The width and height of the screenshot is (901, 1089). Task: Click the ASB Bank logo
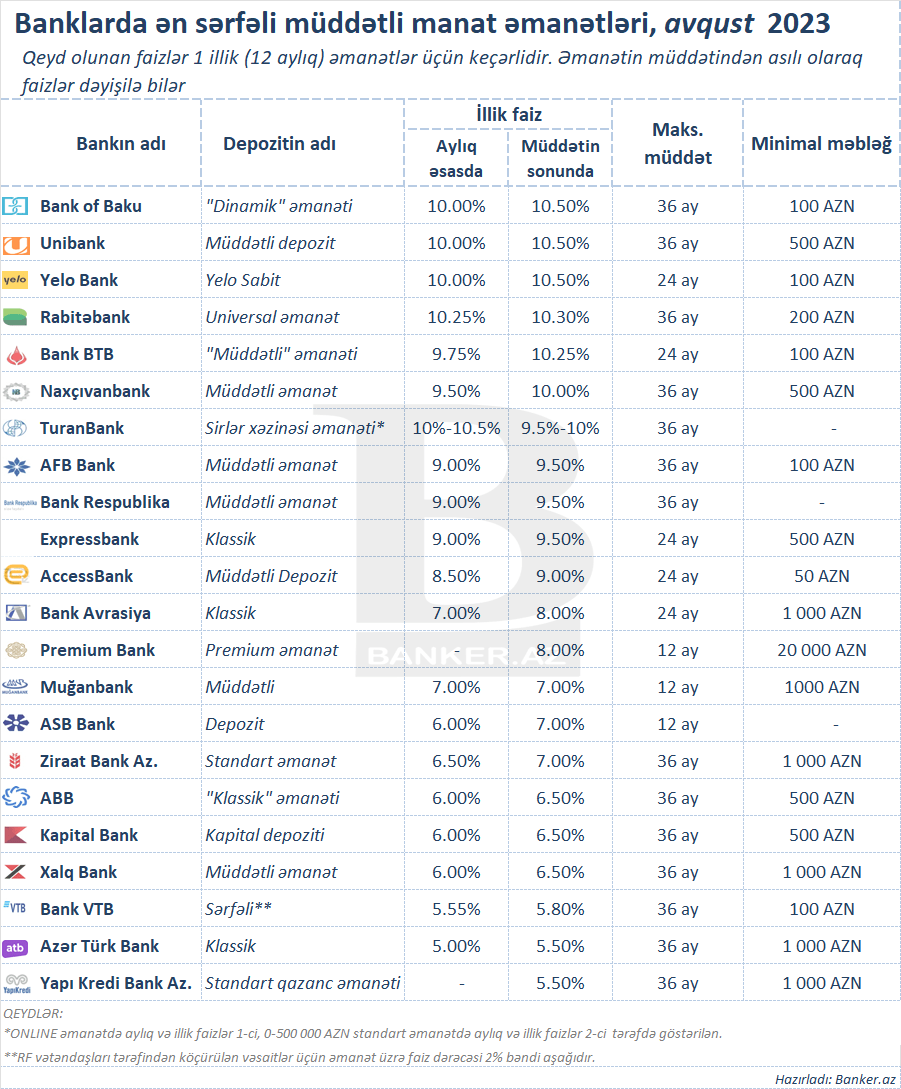[x=16, y=724]
